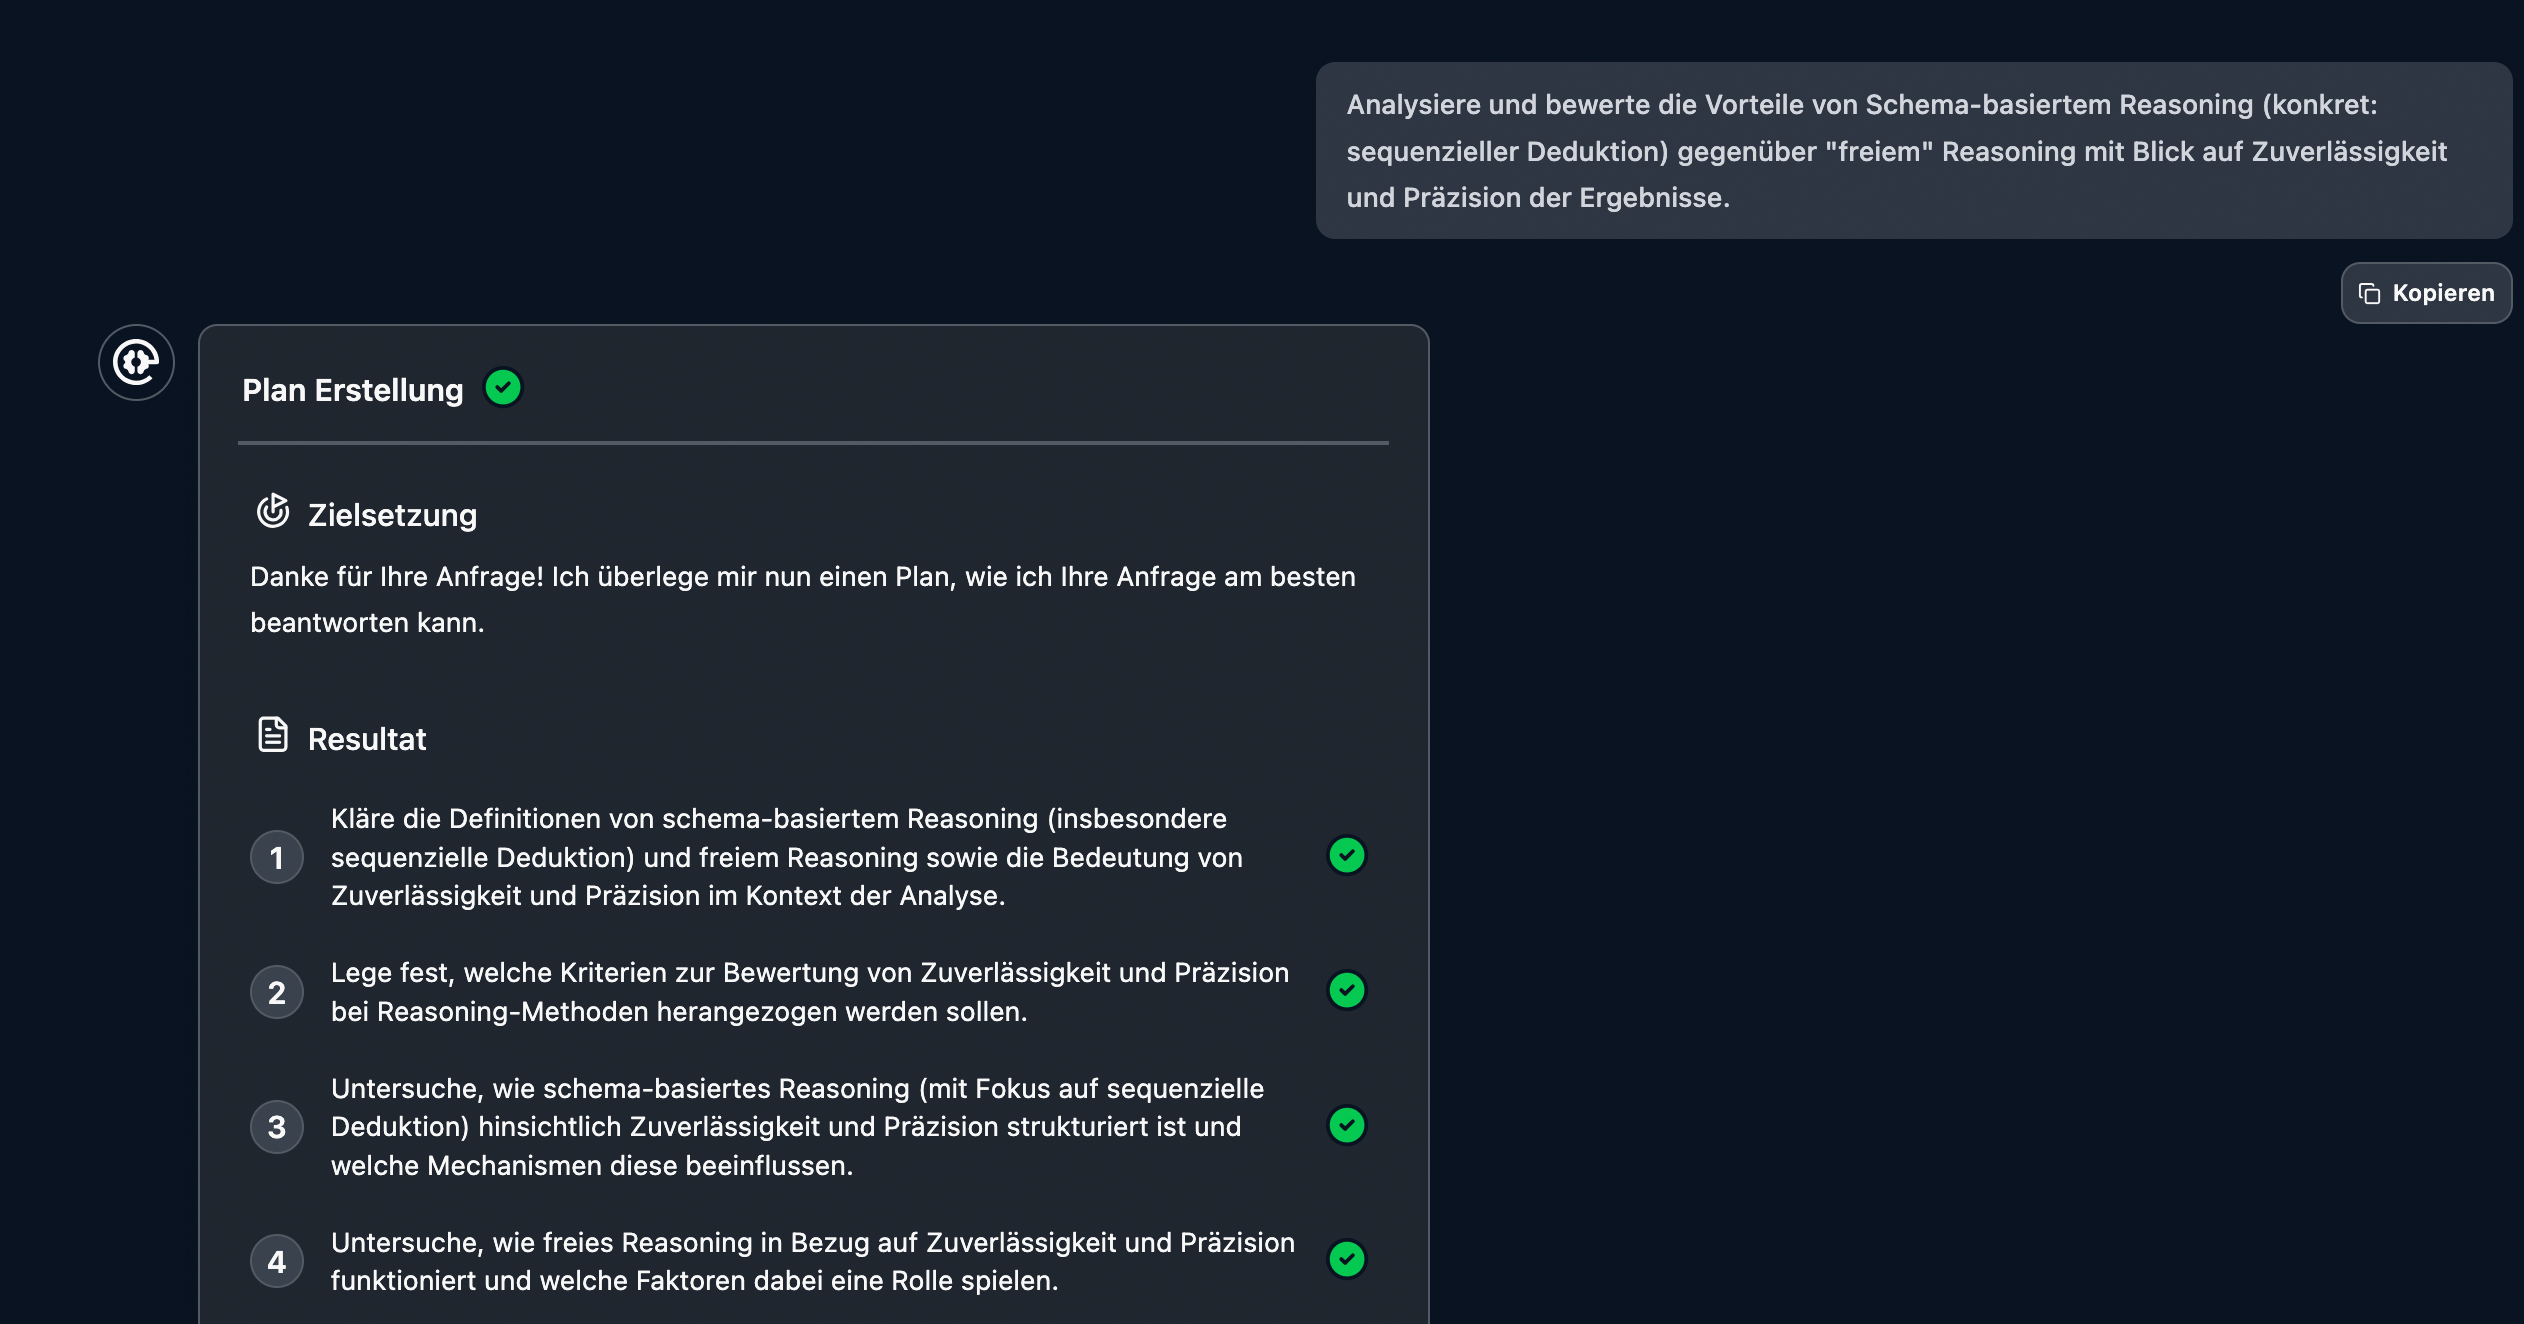Screen dimensions: 2524x1324
Task: Click the copy icon in Kopieren button
Action: [x=2369, y=293]
